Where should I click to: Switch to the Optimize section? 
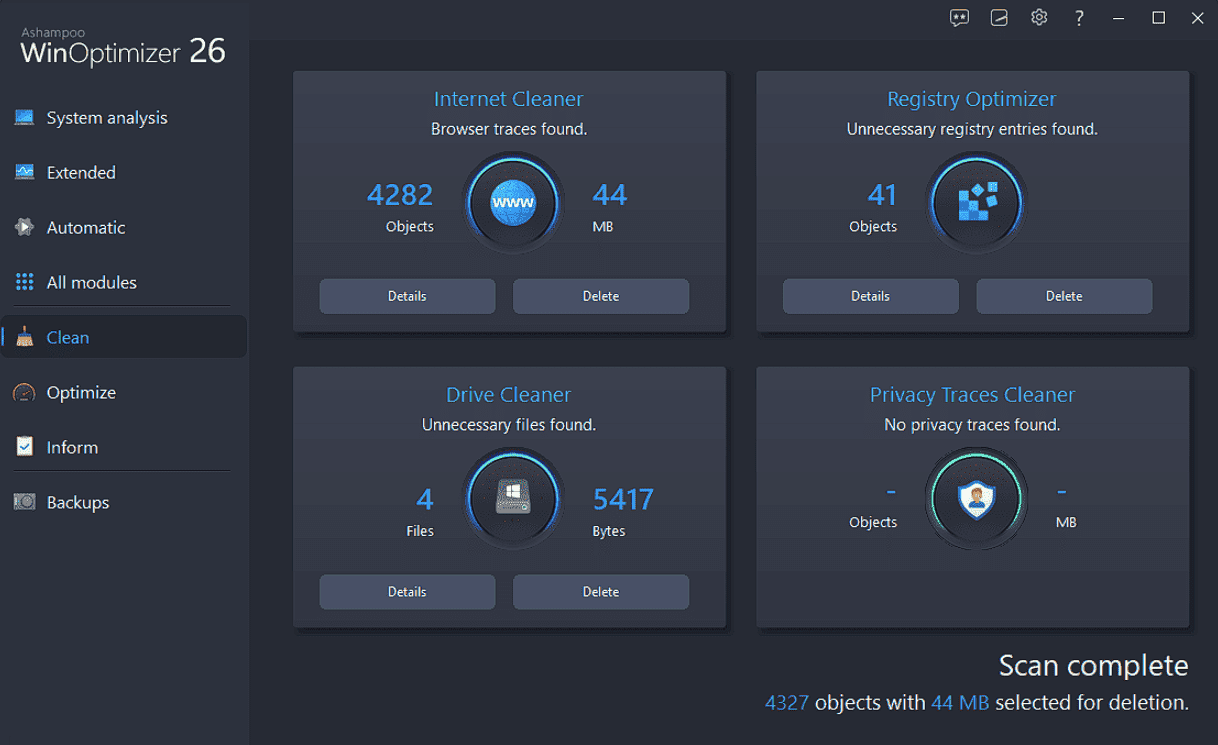click(x=124, y=393)
